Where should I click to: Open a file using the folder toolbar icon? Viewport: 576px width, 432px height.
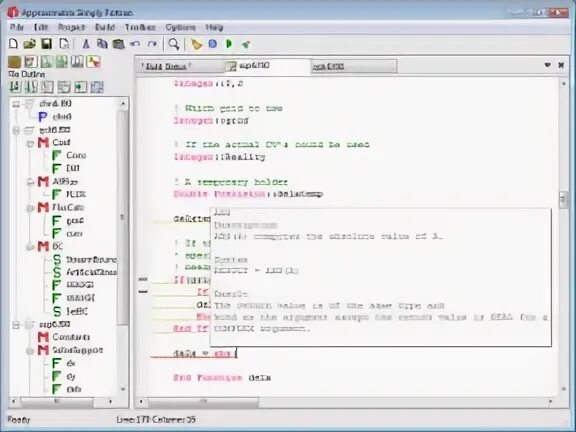tap(29, 44)
